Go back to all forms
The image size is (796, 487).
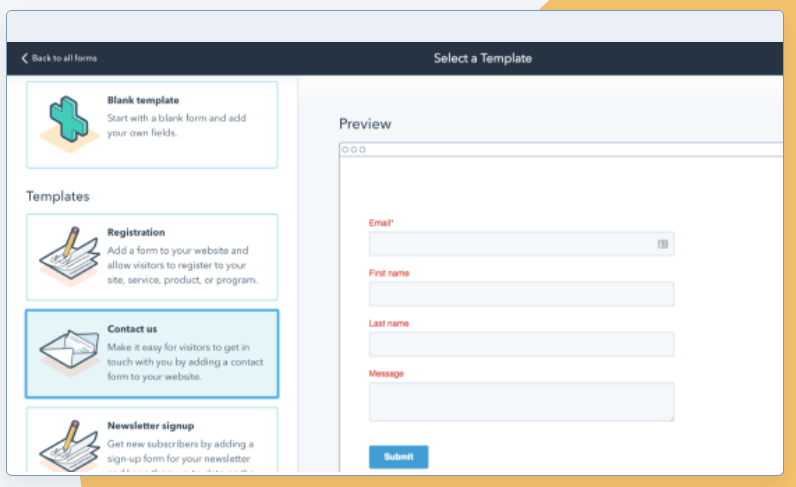pyautogui.click(x=64, y=58)
